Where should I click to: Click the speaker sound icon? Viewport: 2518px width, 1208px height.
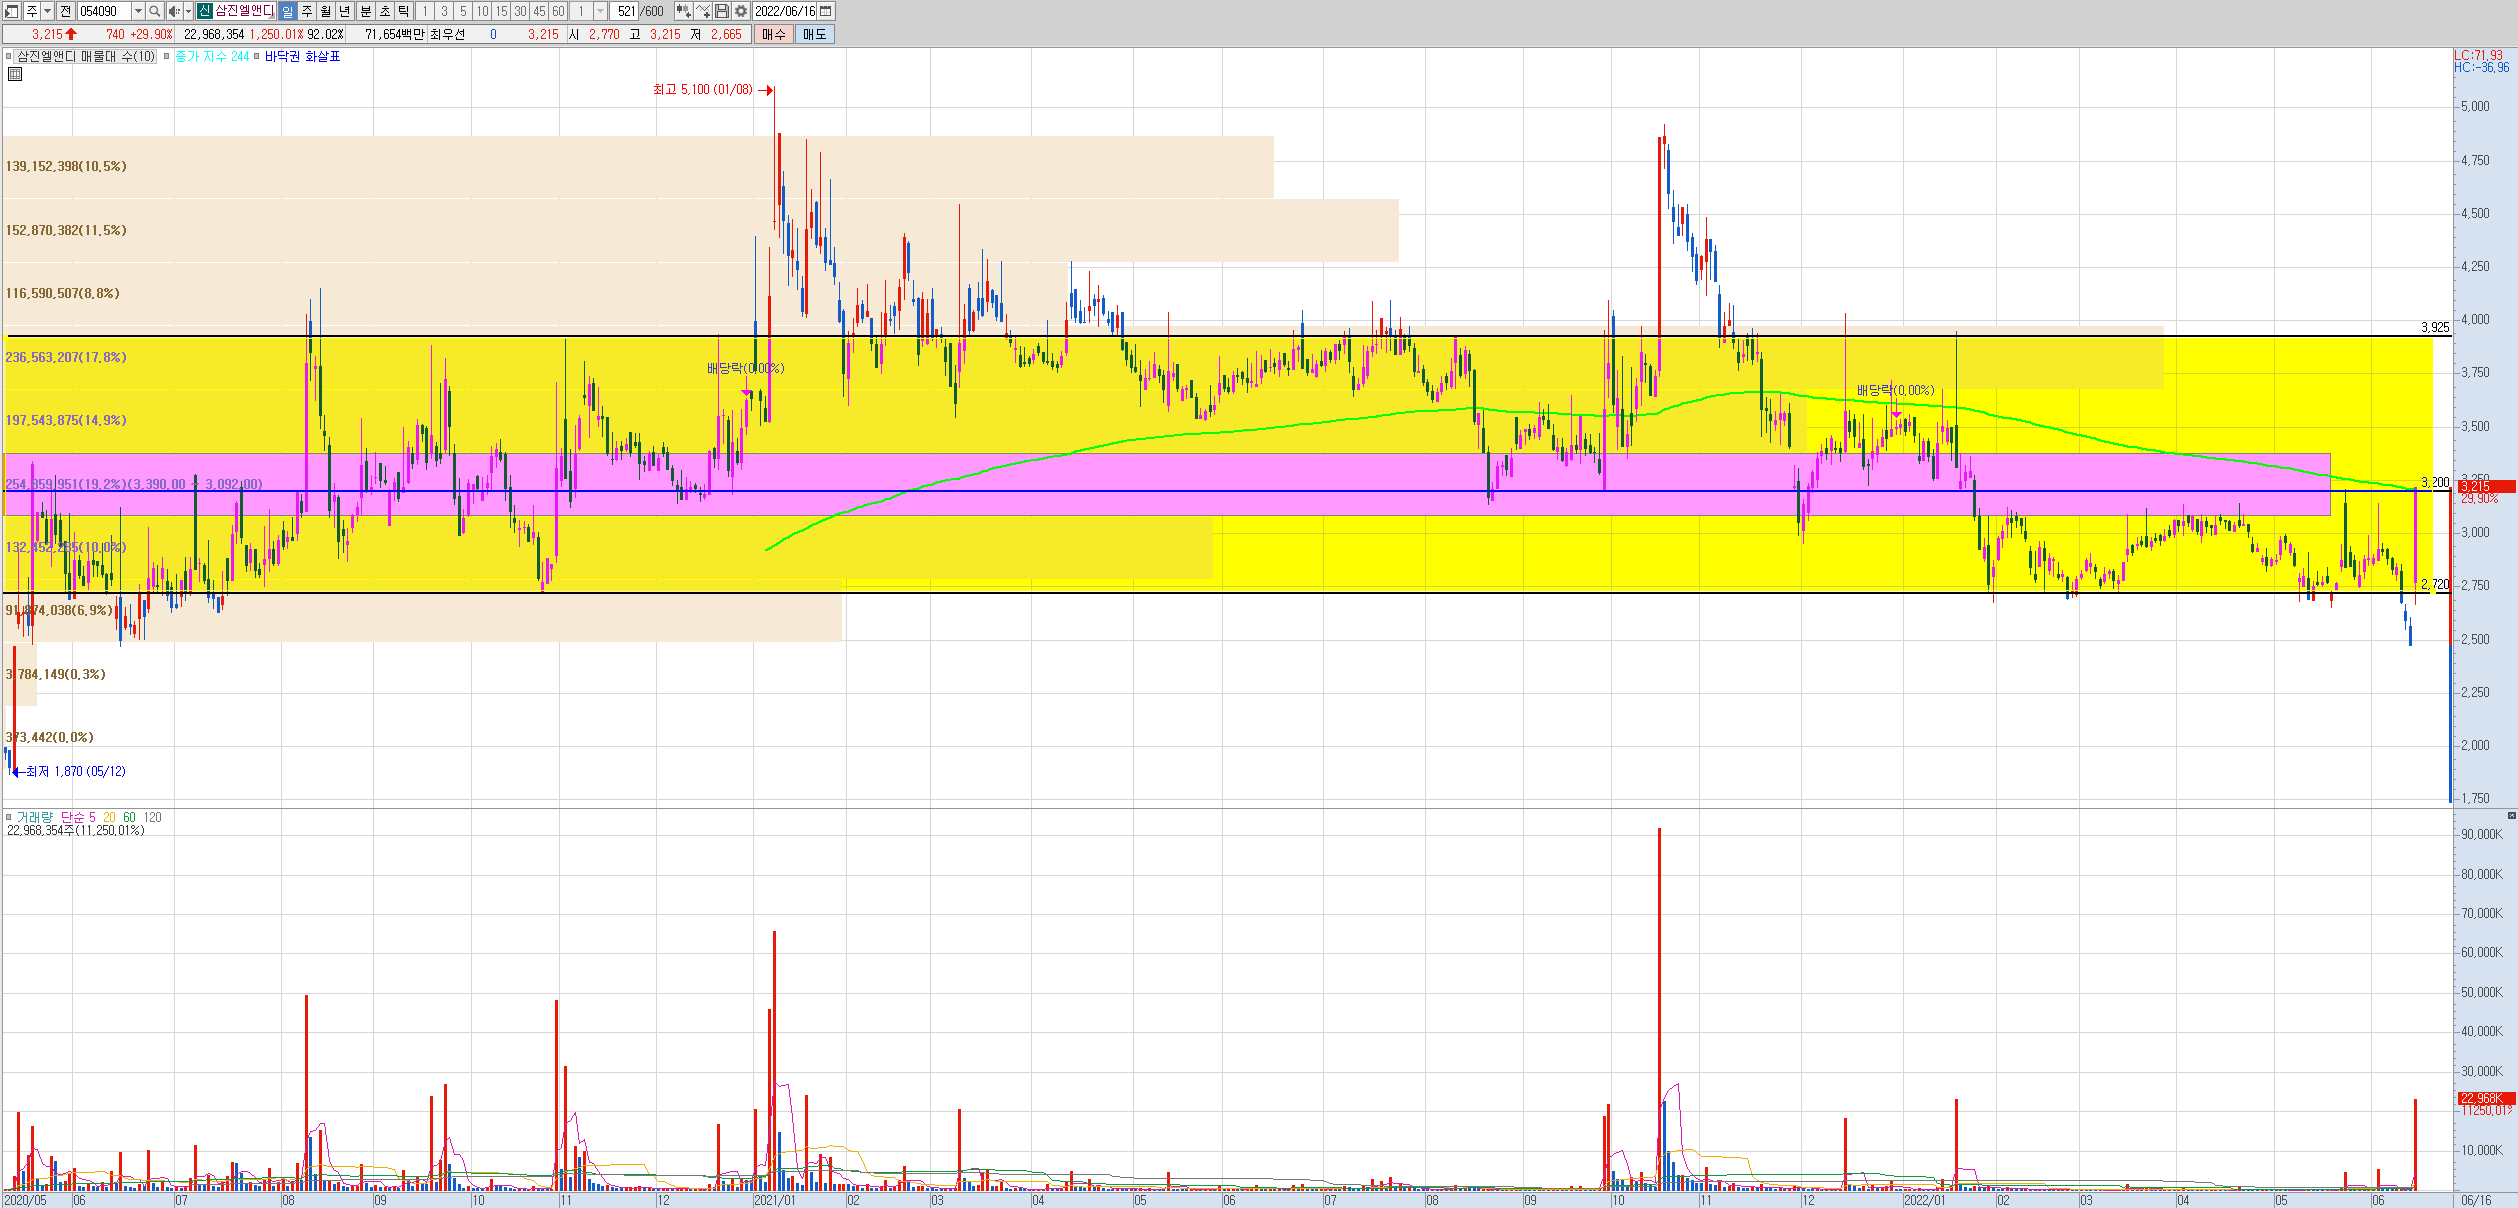174,11
